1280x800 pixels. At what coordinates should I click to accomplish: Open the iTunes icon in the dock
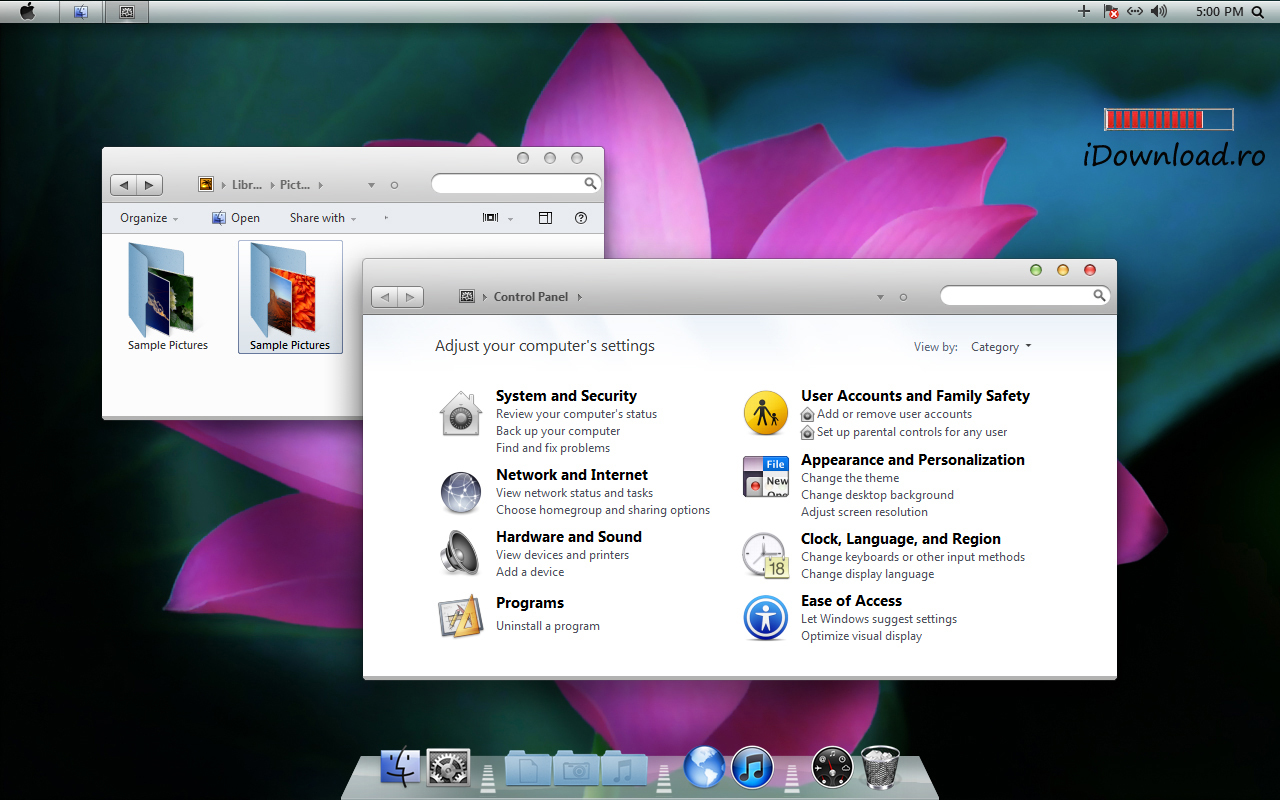(x=752, y=767)
